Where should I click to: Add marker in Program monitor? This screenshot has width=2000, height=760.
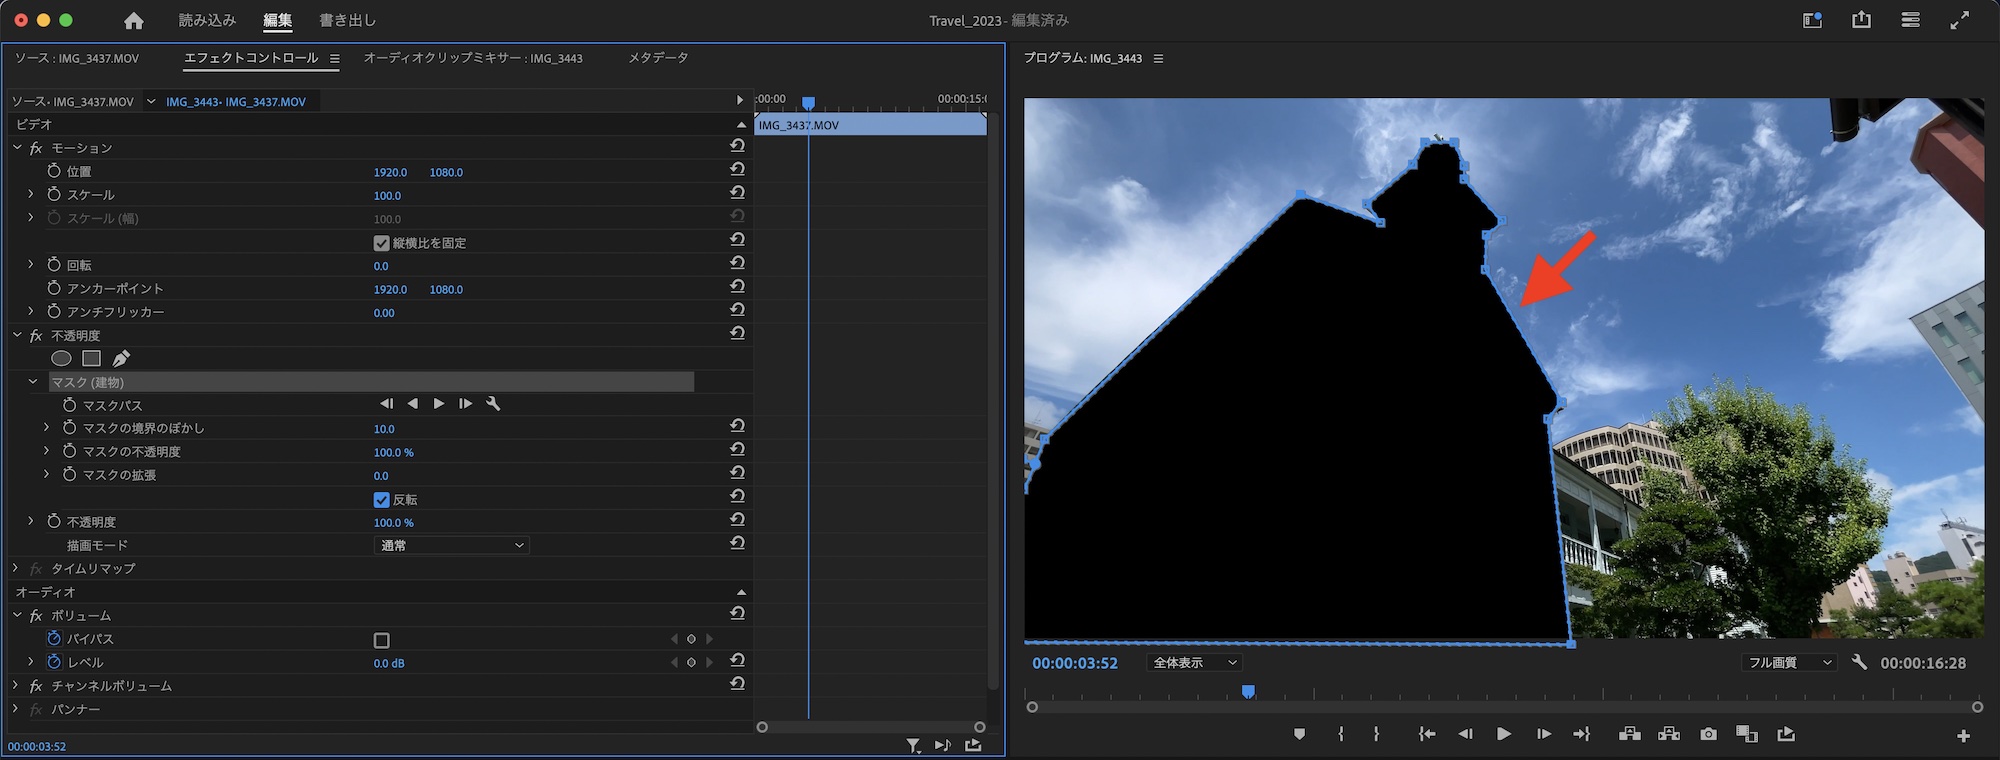(1299, 734)
